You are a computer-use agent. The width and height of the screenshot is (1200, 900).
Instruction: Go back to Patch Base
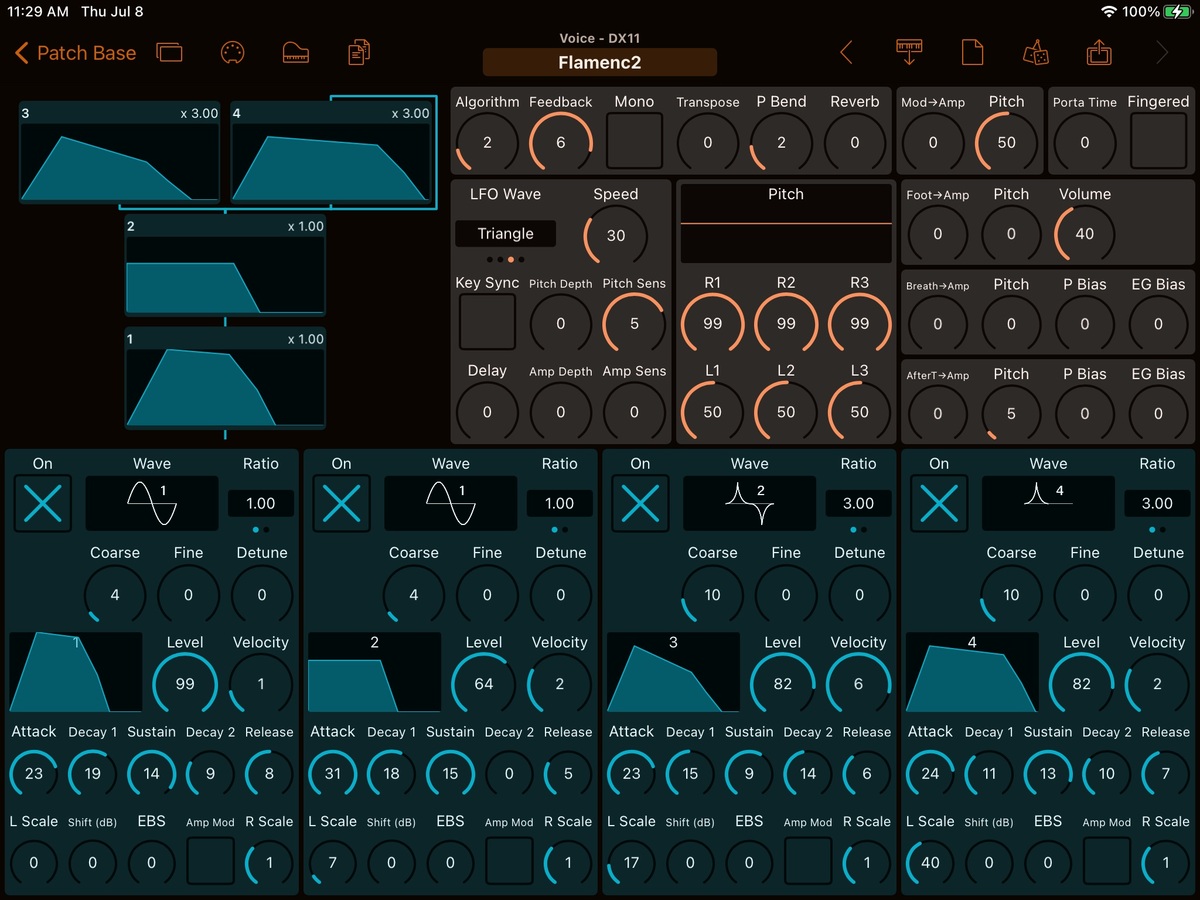(x=75, y=53)
